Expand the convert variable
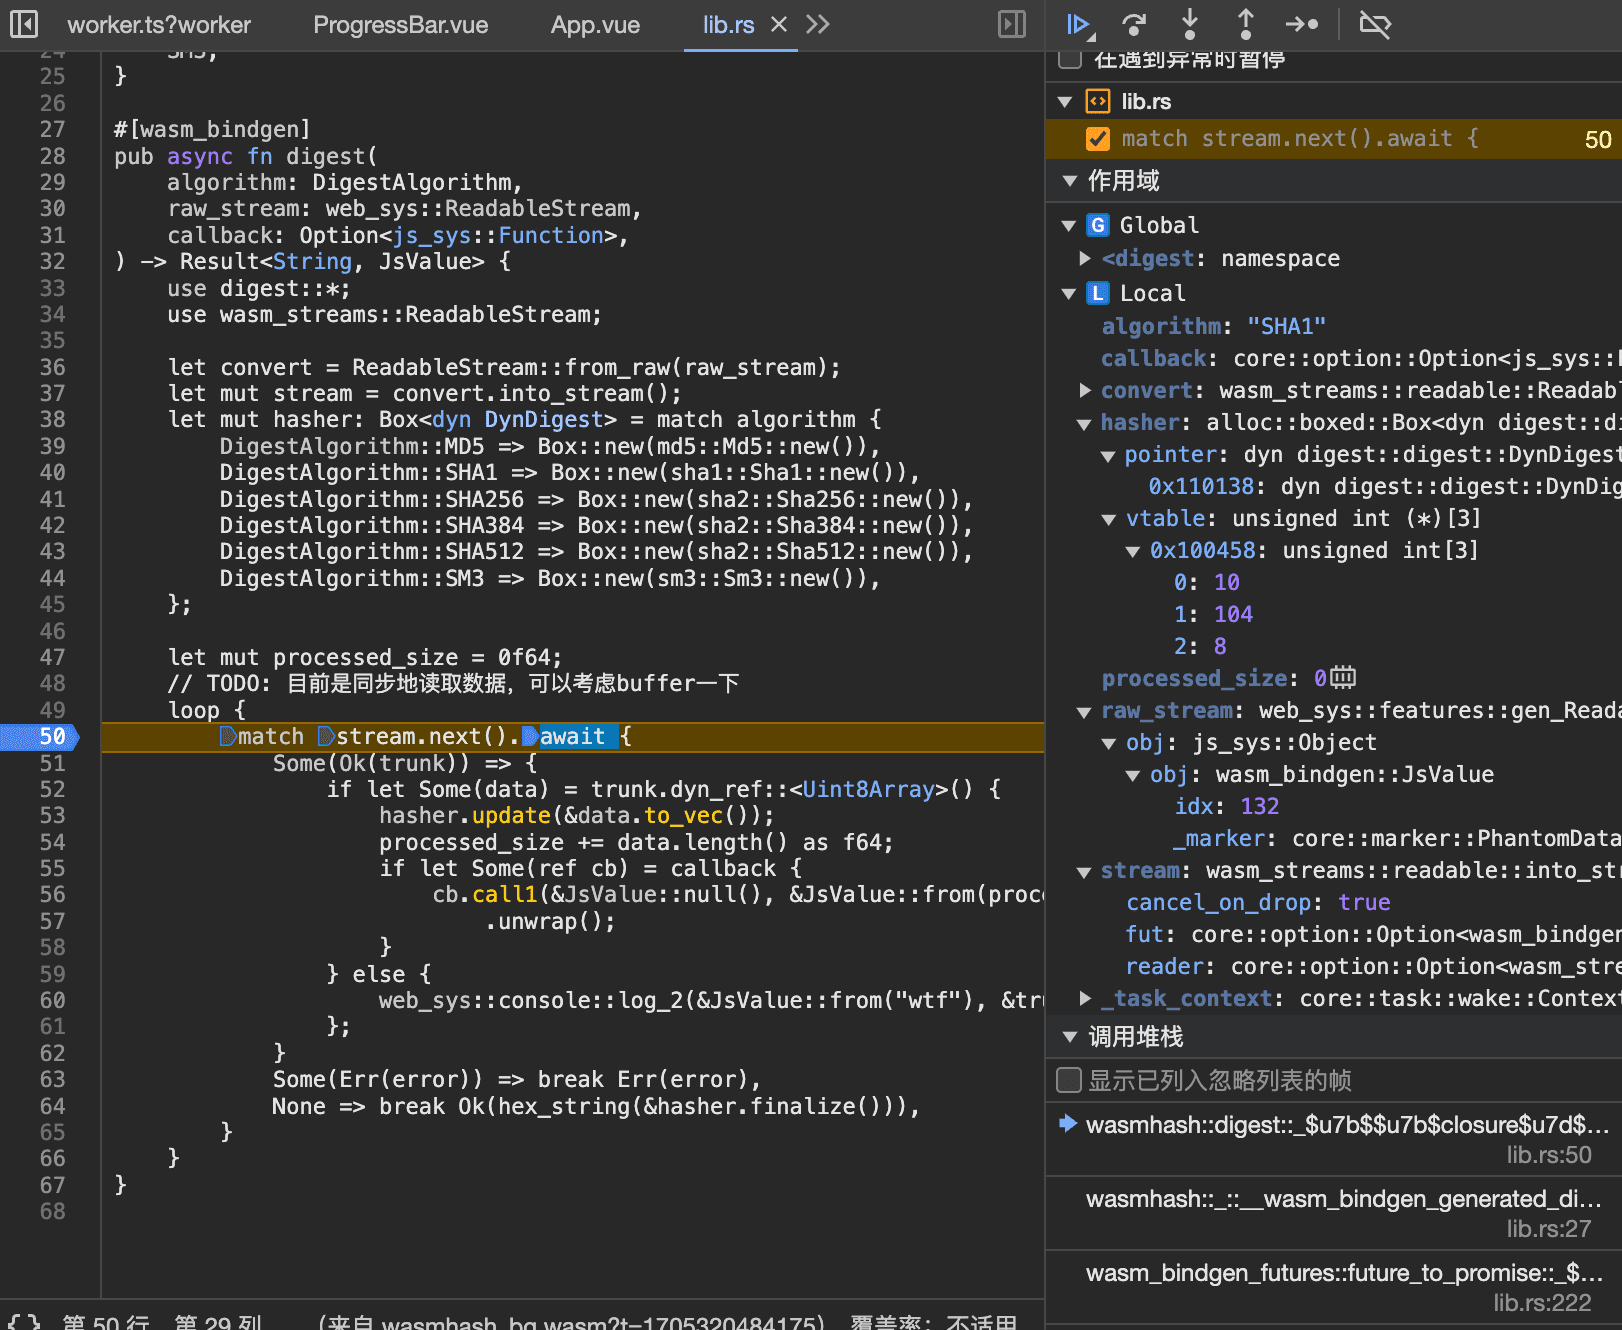This screenshot has height=1330, width=1622. coord(1085,390)
